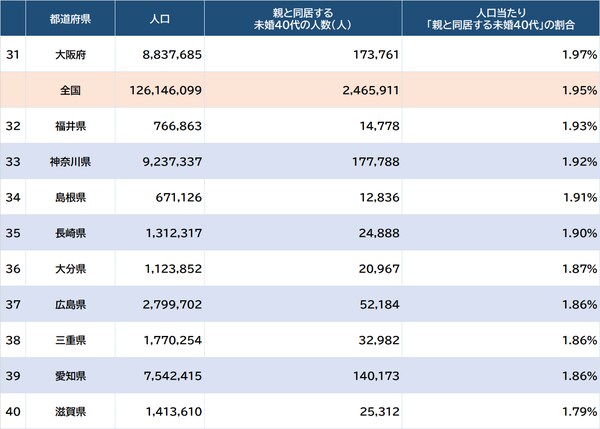Click the 大阪府 prefecture cell

(69, 53)
